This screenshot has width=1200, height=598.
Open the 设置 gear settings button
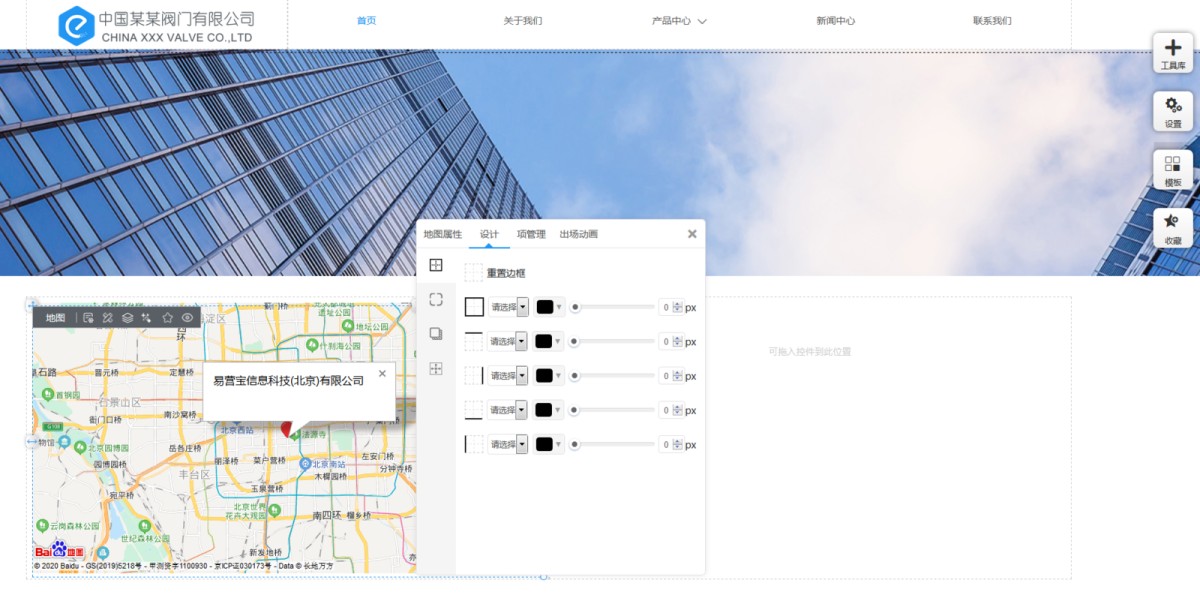(1173, 111)
